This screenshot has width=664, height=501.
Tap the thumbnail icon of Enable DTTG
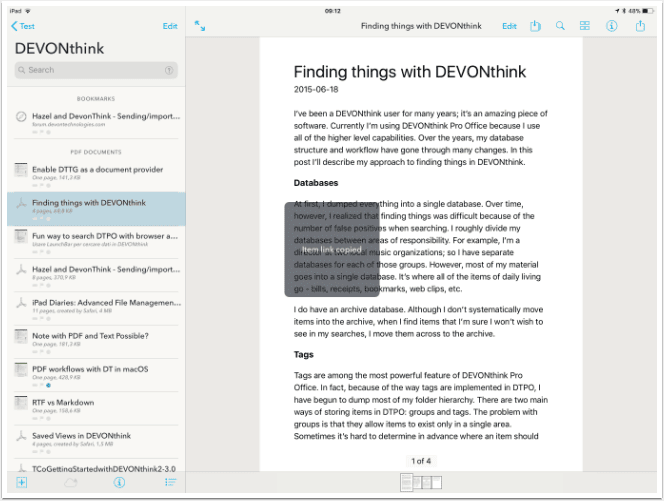pos(21,170)
